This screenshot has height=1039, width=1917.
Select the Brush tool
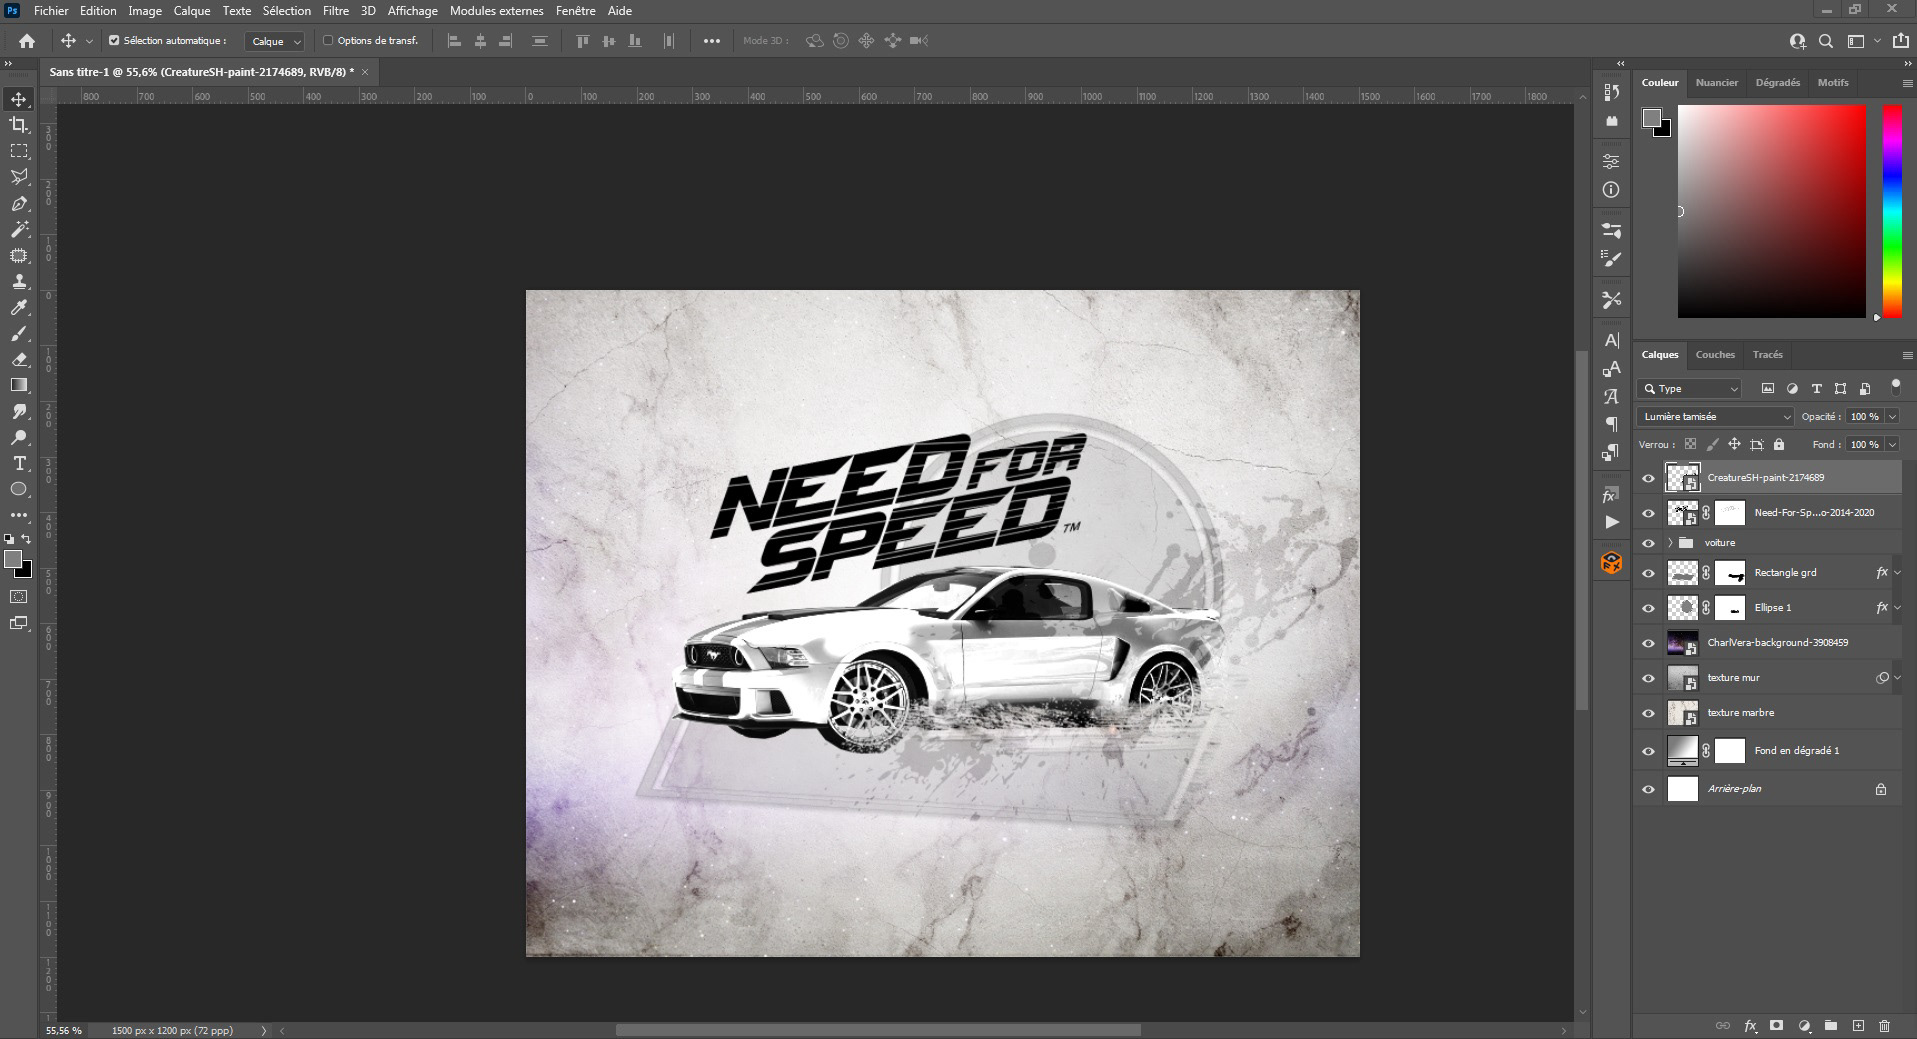tap(19, 334)
